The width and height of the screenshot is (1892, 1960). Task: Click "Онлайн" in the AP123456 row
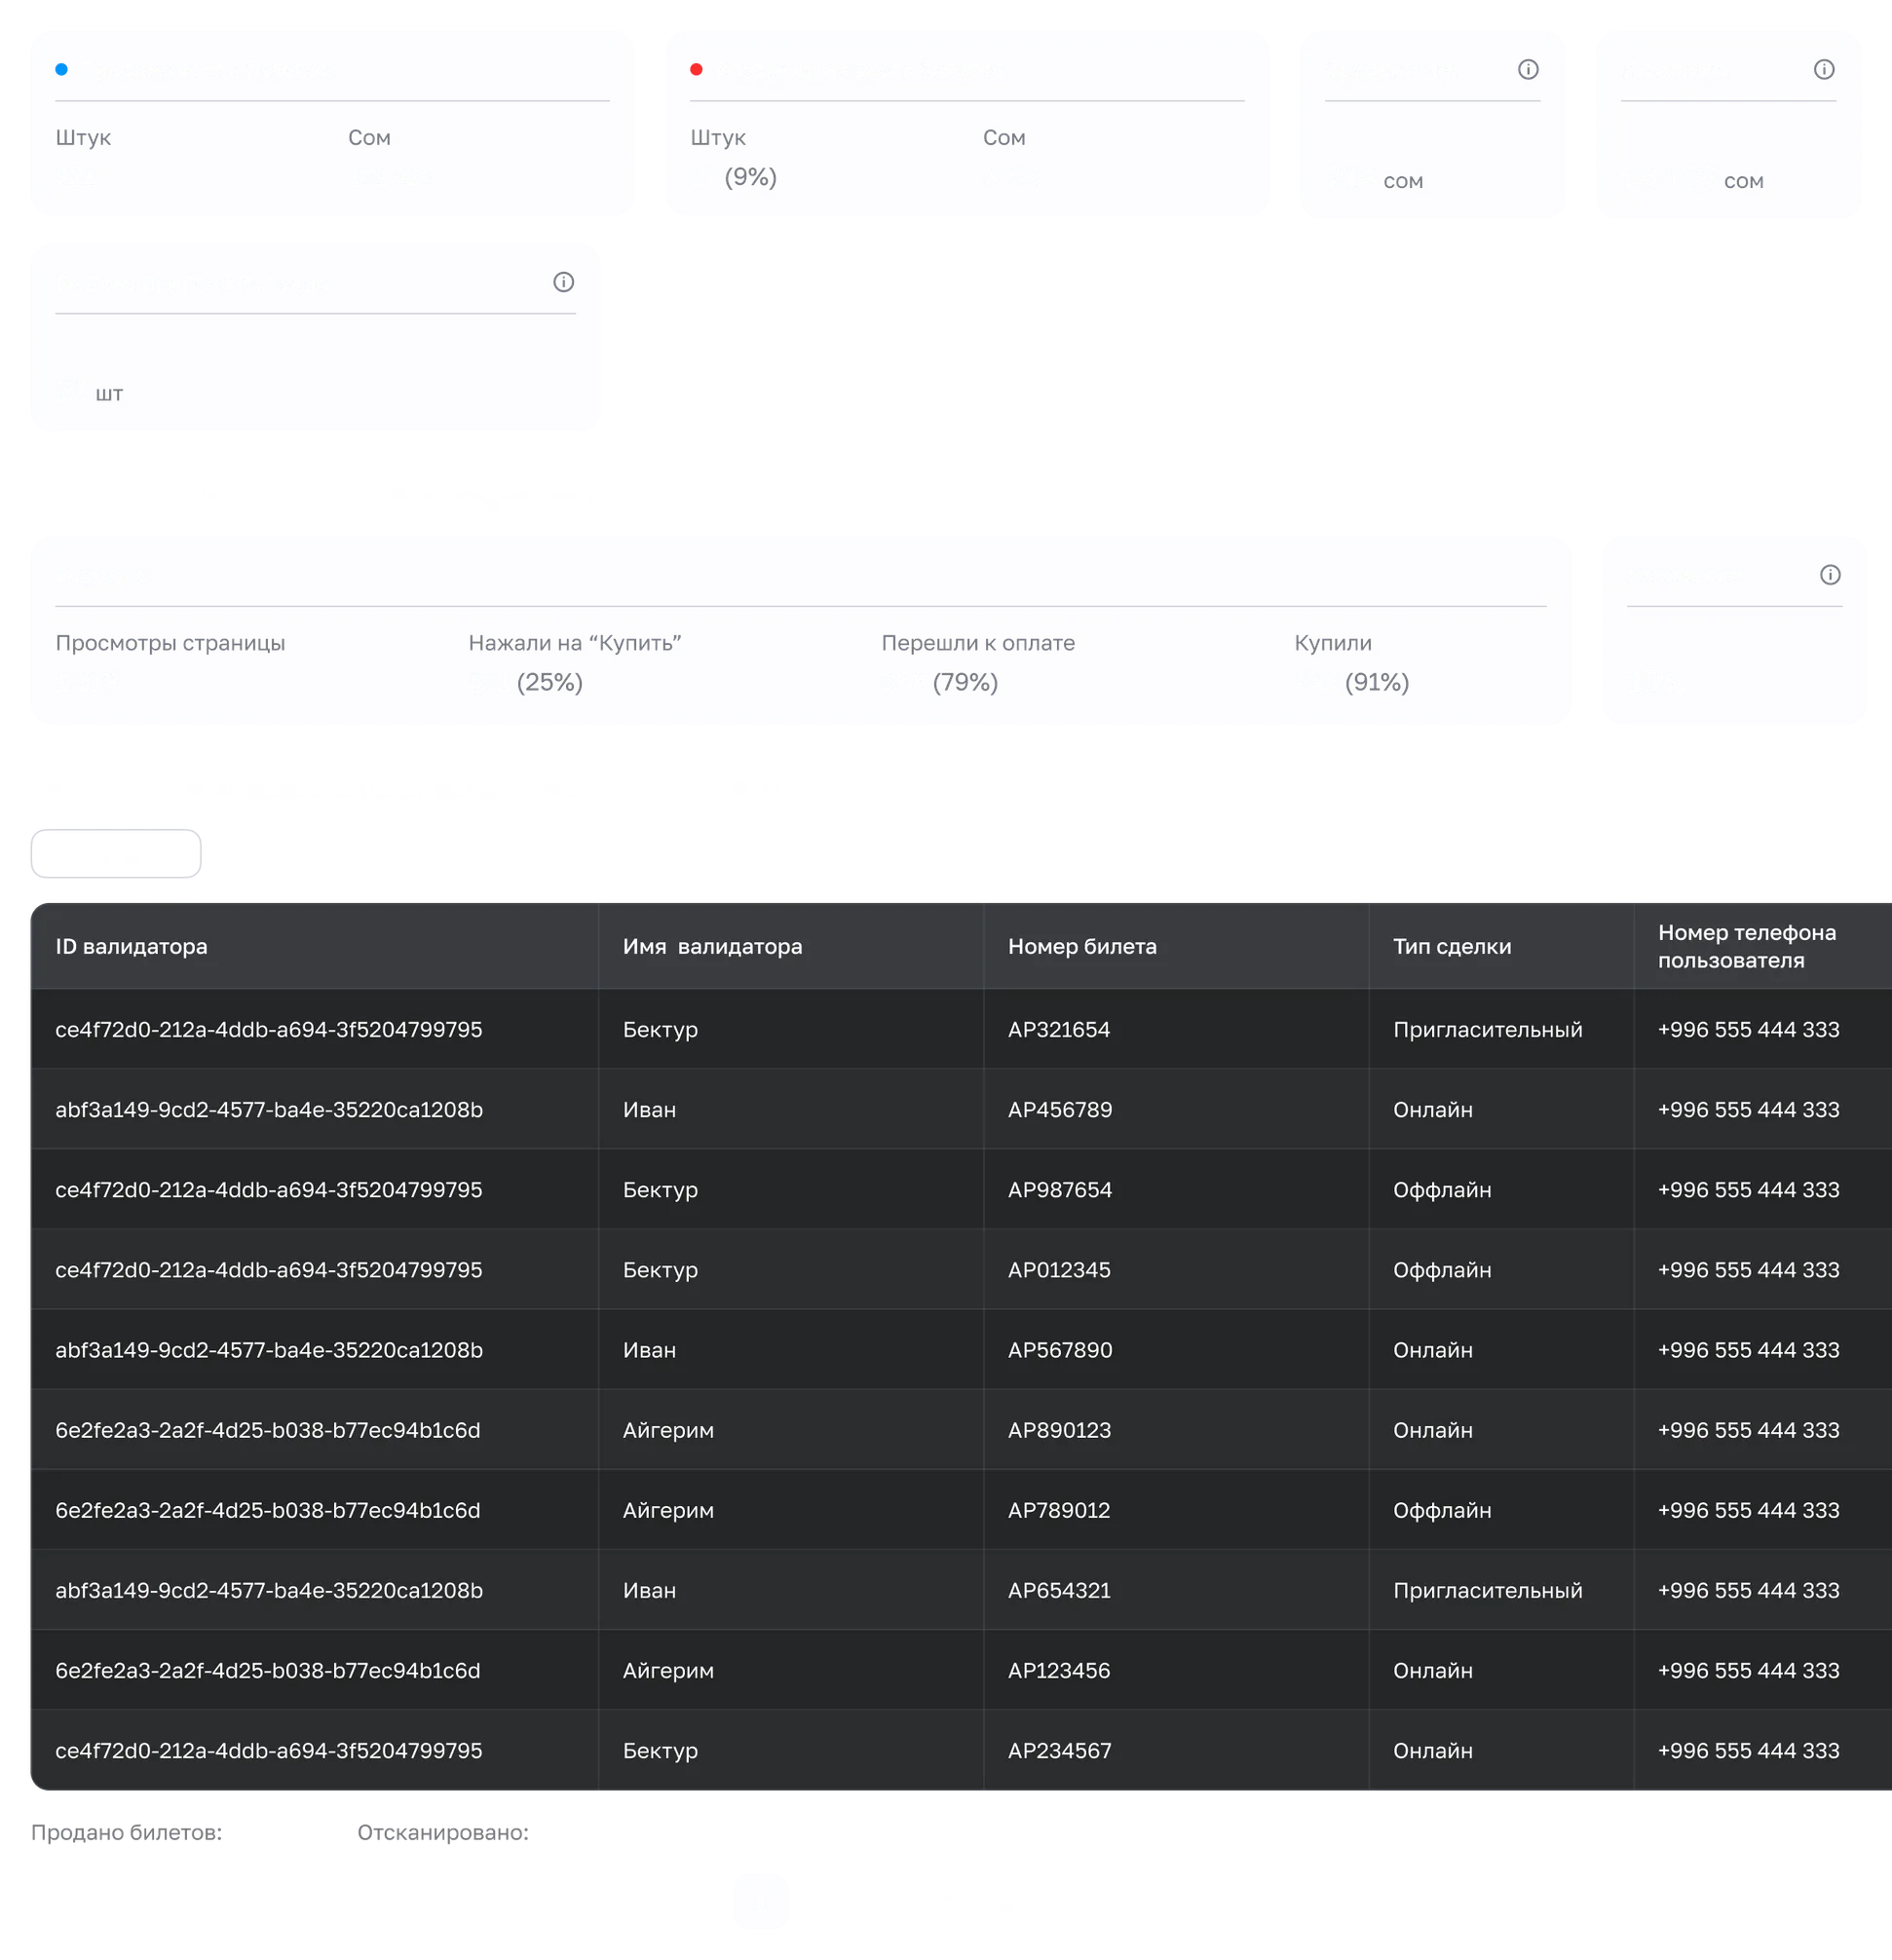[1433, 1669]
